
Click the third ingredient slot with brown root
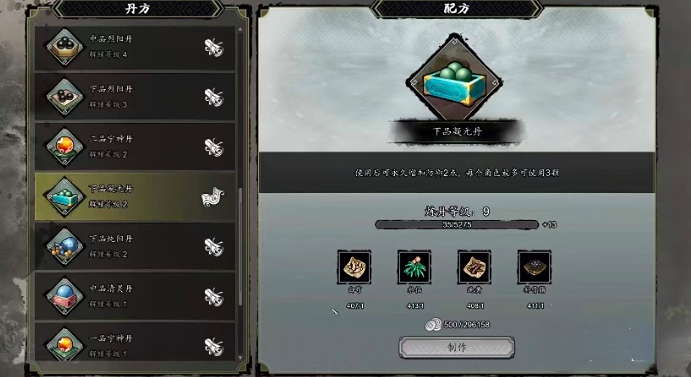pos(474,267)
